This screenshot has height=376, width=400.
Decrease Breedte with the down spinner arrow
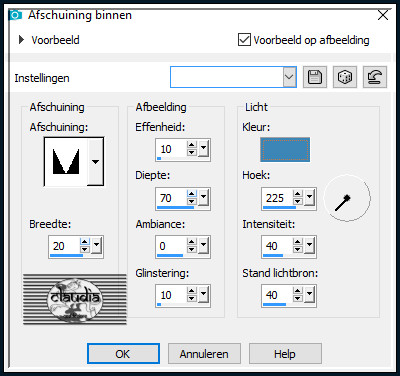85,249
